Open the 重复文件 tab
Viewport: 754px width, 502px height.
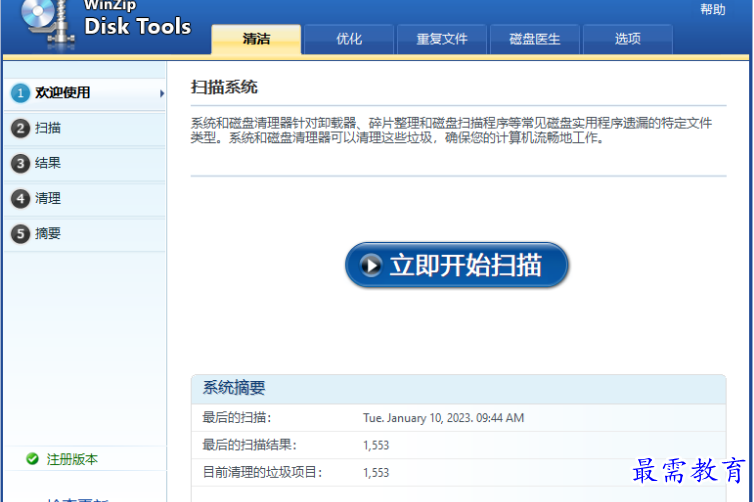(442, 39)
